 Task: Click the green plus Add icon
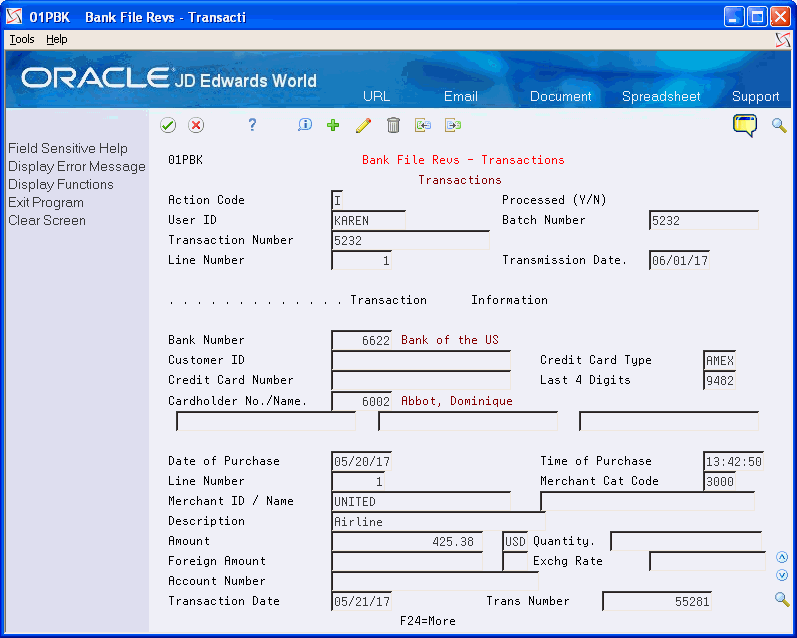[333, 125]
